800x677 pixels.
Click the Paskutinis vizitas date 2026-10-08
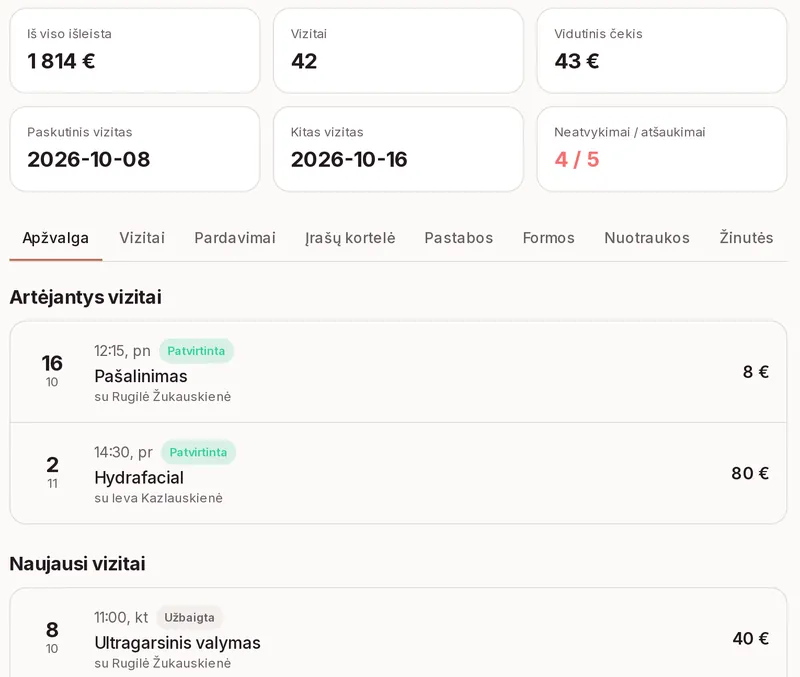pos(89,160)
